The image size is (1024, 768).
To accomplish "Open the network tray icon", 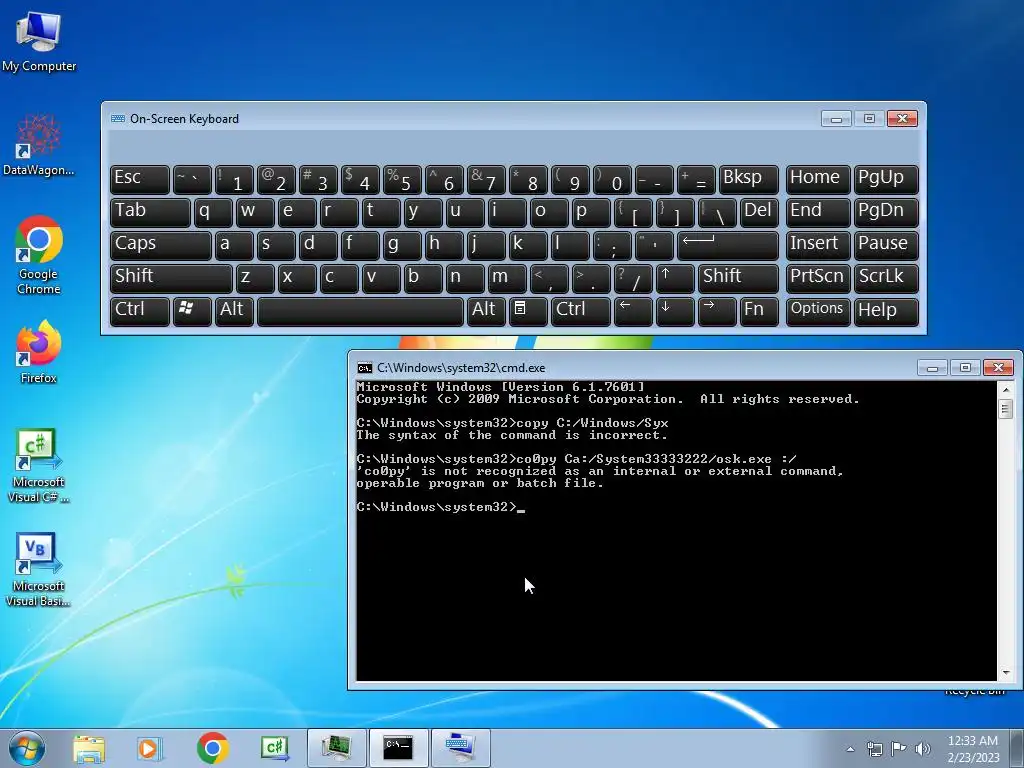I will point(874,749).
